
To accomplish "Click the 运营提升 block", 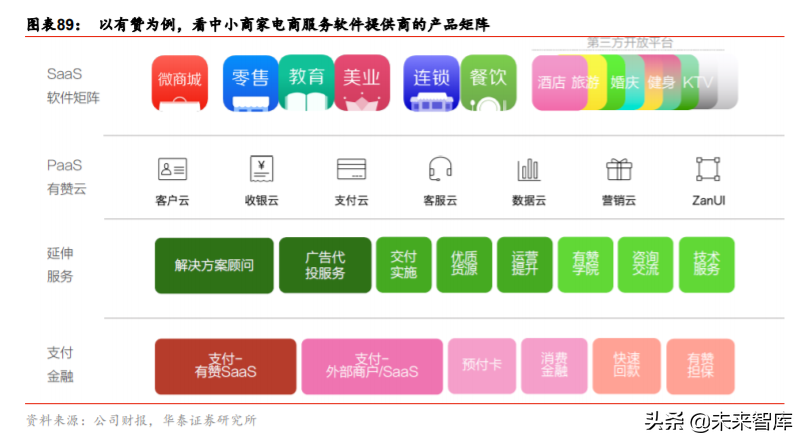I will (525, 265).
